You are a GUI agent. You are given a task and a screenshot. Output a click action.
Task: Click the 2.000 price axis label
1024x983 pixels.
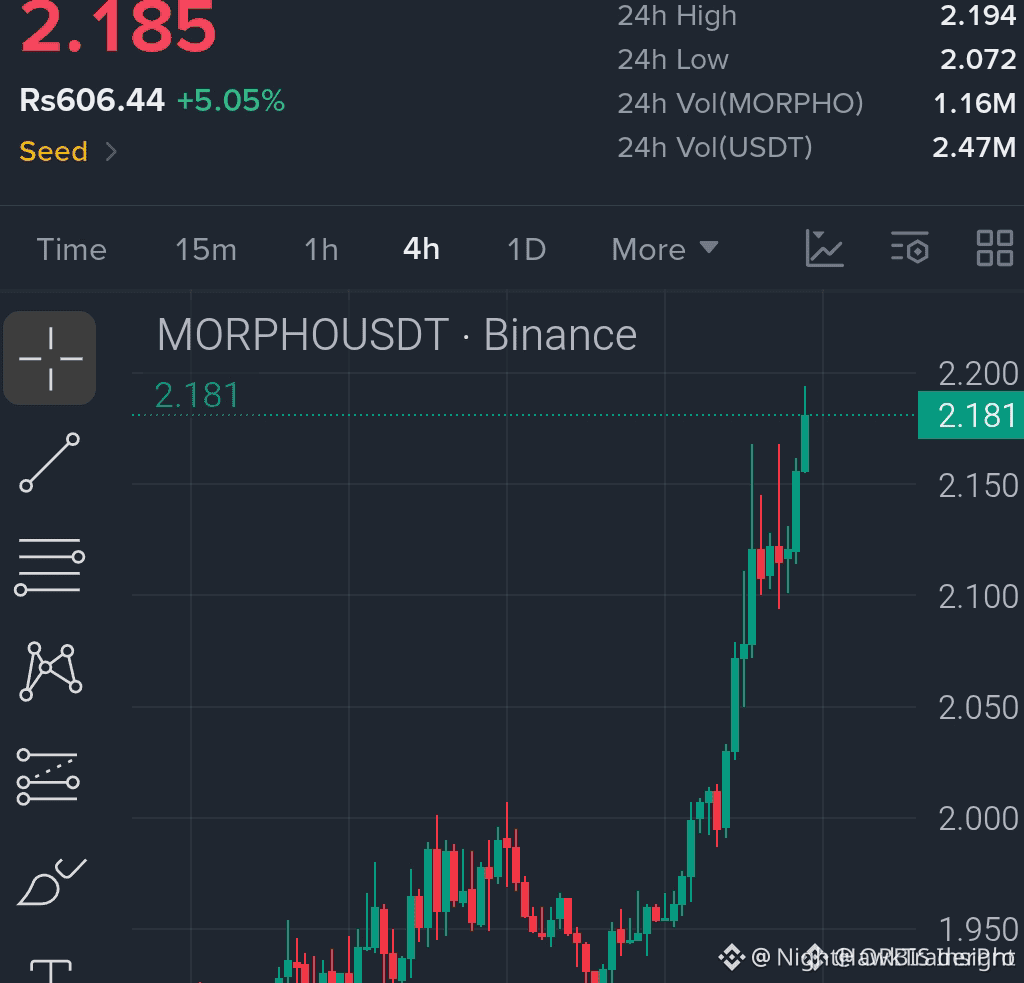[x=978, y=819]
